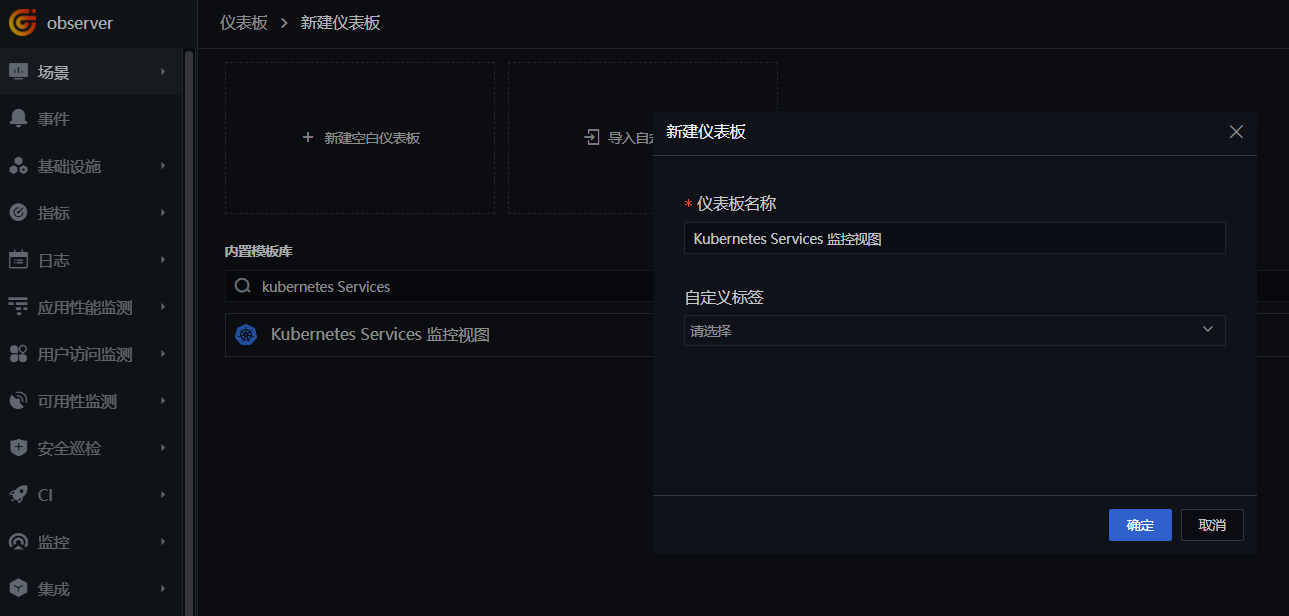Click the 取消 button

pyautogui.click(x=1212, y=525)
